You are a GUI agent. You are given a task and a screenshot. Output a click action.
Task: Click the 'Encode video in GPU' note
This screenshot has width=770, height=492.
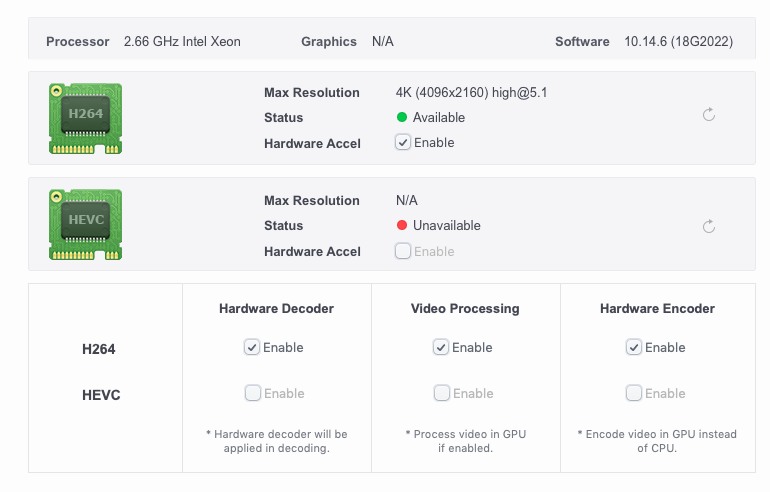click(x=657, y=441)
